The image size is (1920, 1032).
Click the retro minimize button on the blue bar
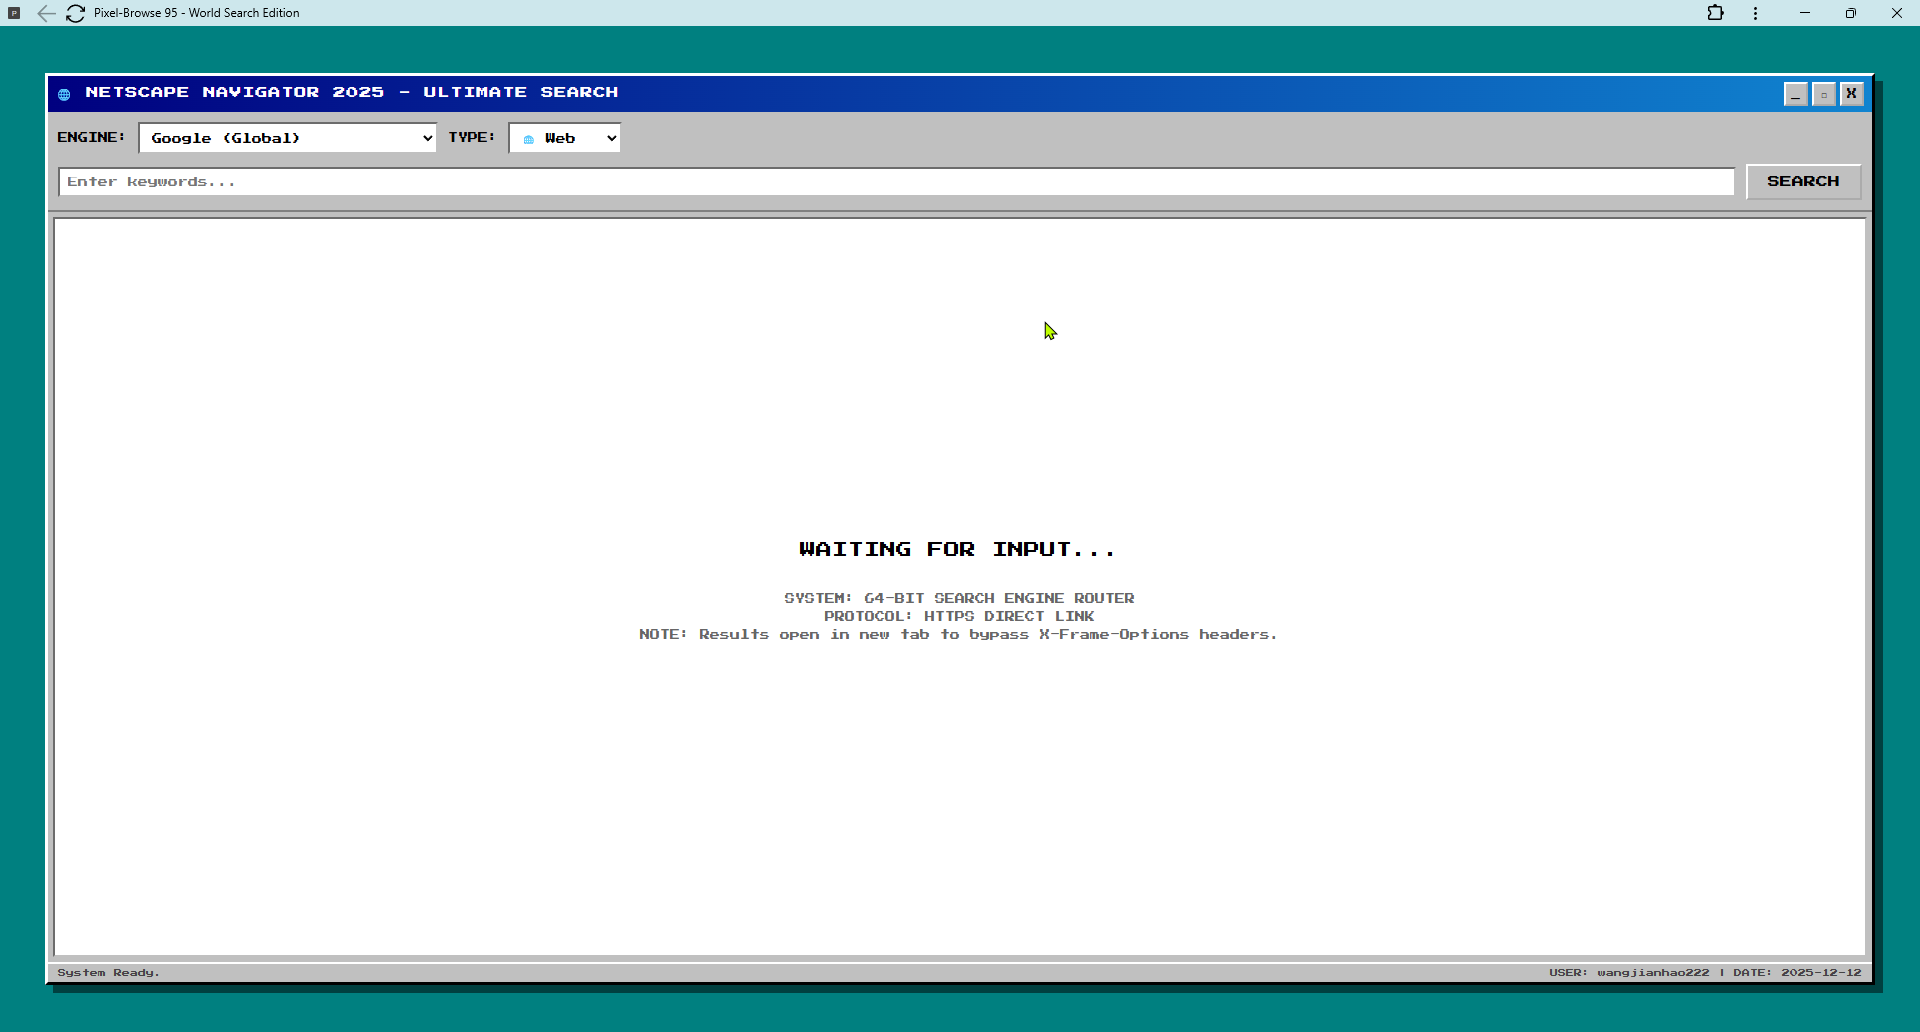[1796, 93]
